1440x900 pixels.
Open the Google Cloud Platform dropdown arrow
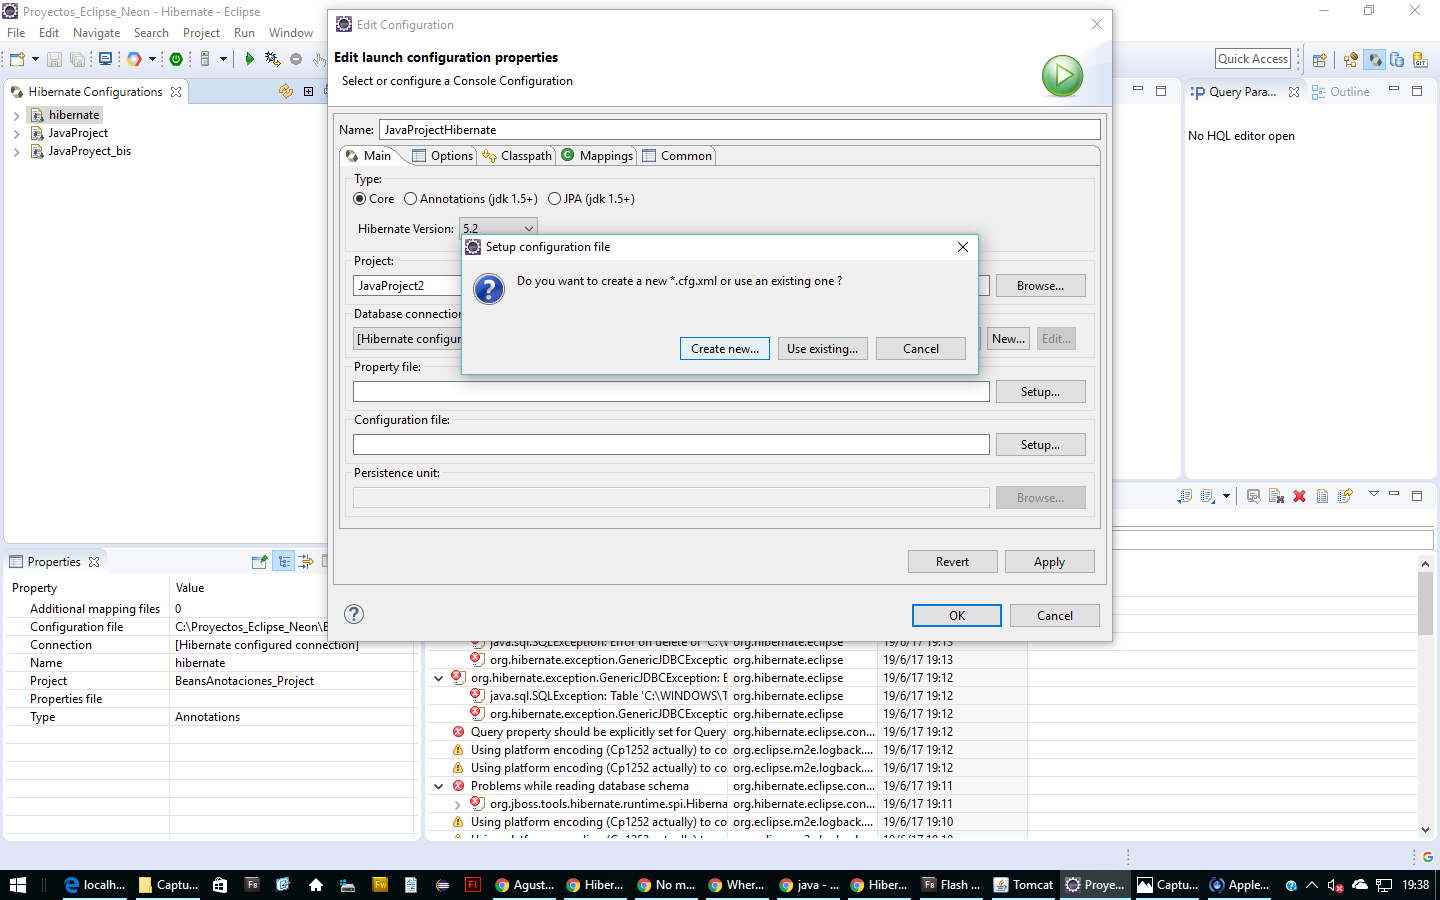pyautogui.click(x=152, y=59)
